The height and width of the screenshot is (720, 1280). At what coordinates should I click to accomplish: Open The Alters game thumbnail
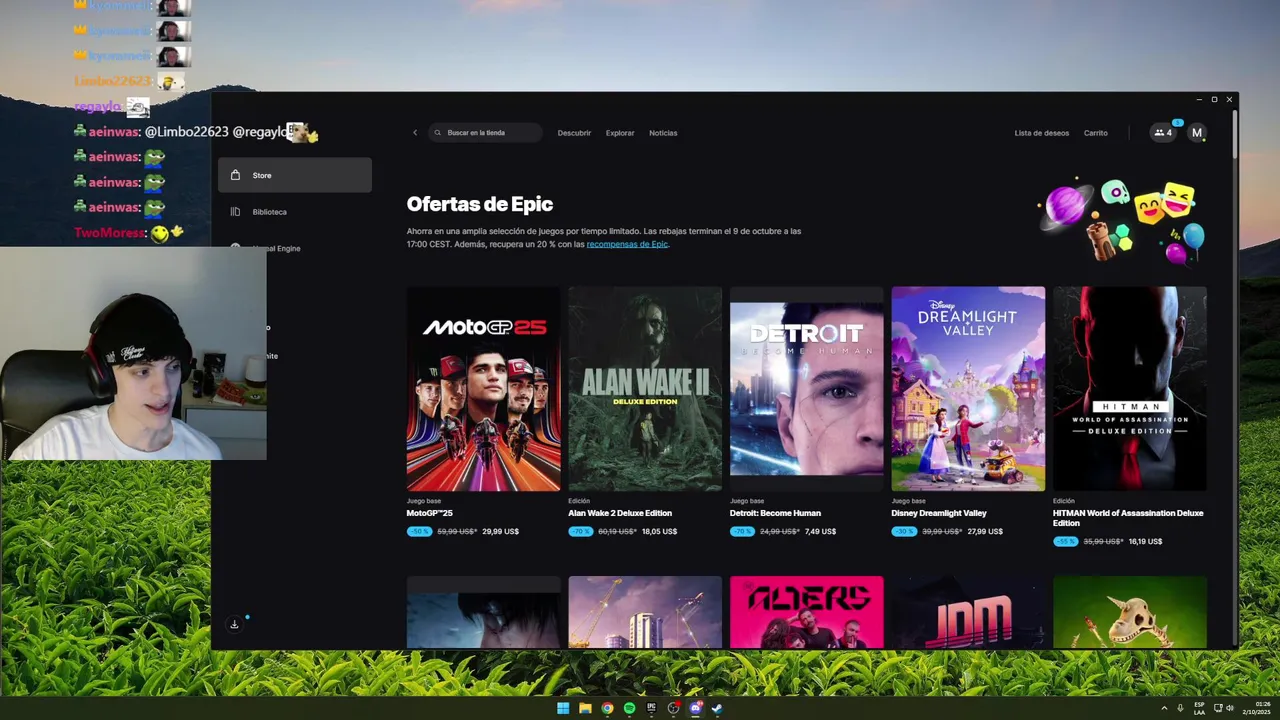(807, 612)
